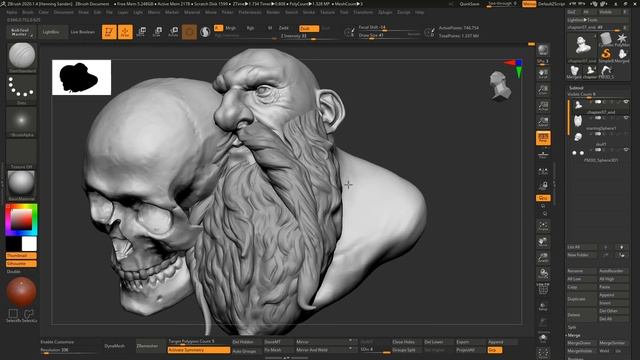The width and height of the screenshot is (640, 360).
Task: Open the Alpha menu
Action: coord(12,12)
